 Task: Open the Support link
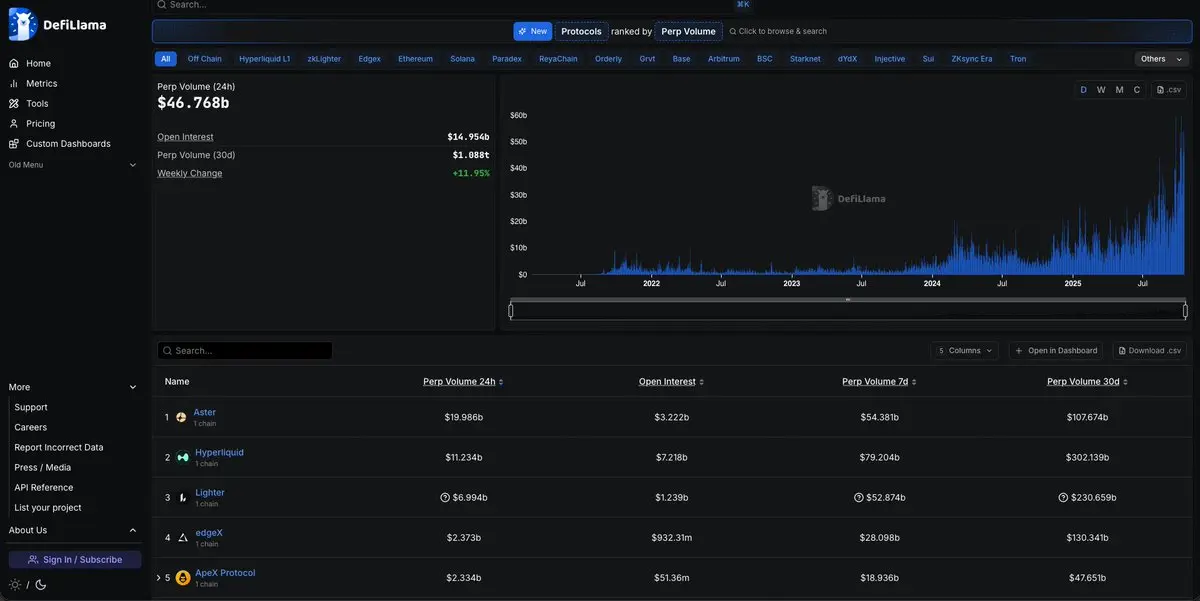(x=31, y=407)
